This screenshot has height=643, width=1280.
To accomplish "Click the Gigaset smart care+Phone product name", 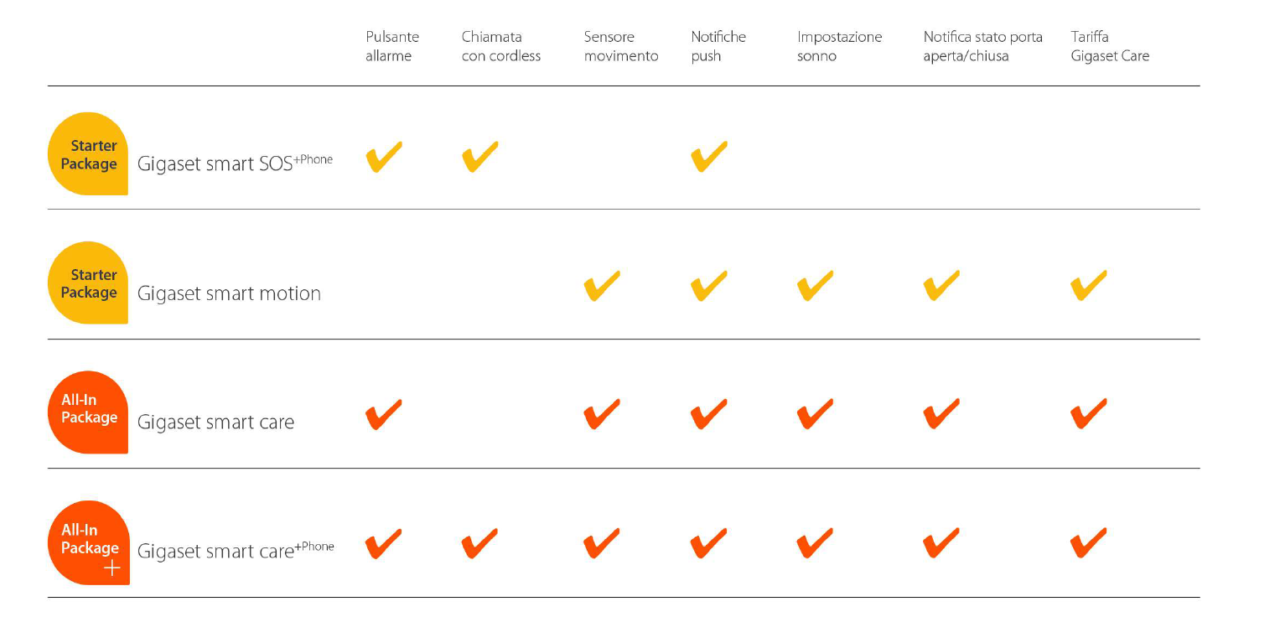I will click(235, 551).
